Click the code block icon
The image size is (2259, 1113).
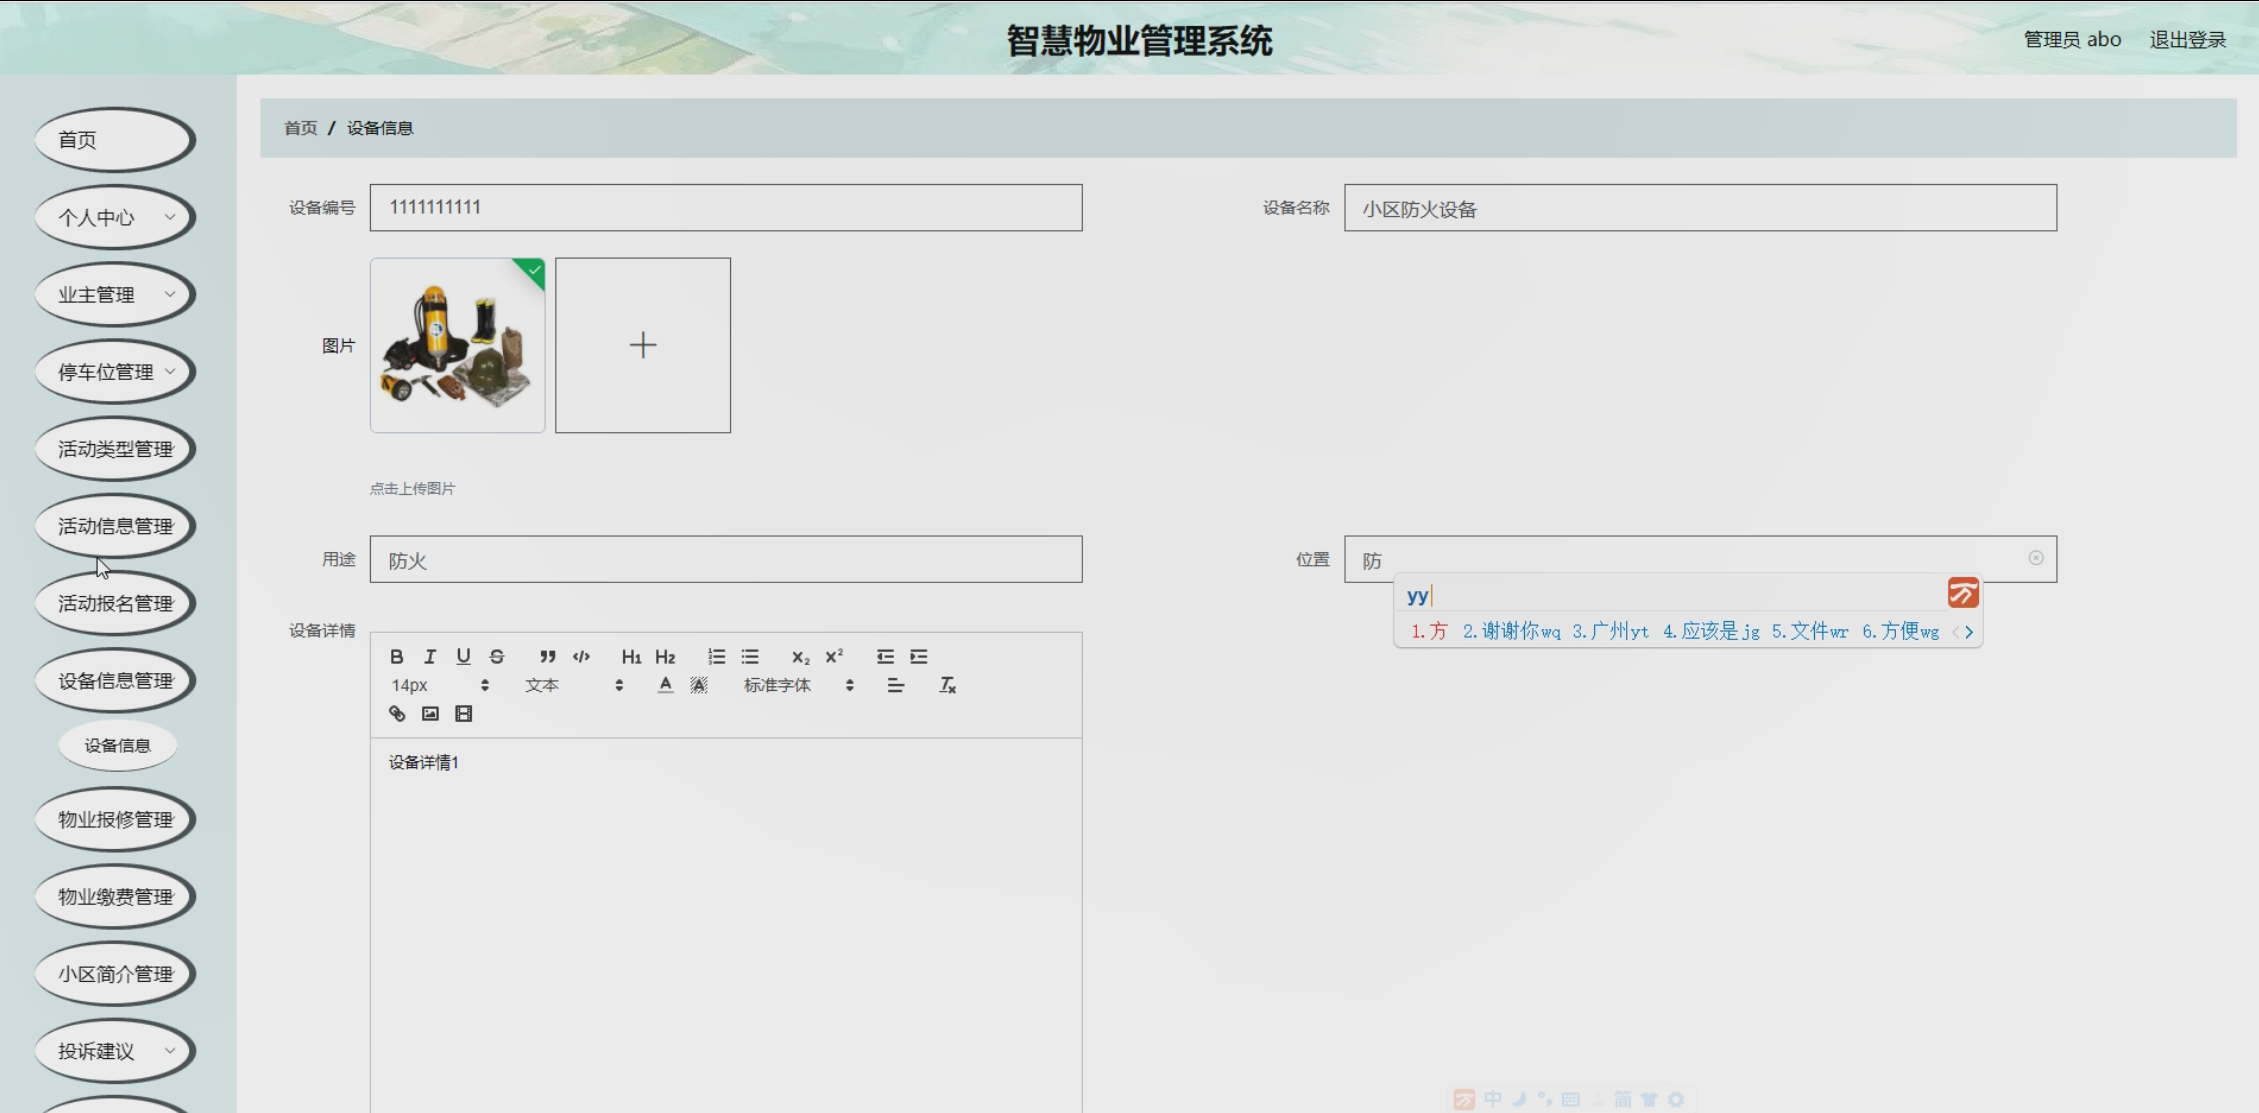581,657
